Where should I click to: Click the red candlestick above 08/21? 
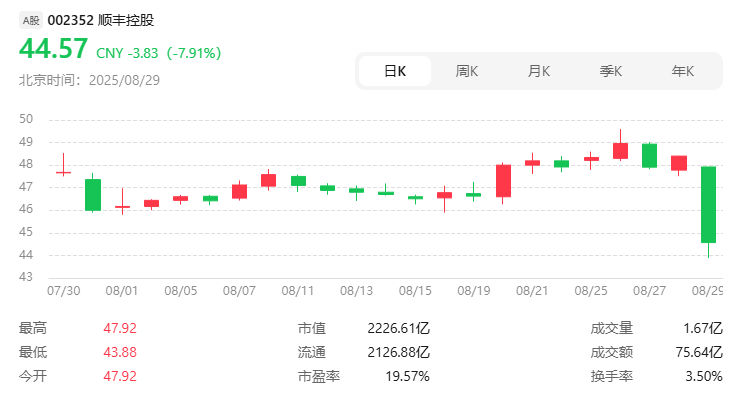point(532,163)
